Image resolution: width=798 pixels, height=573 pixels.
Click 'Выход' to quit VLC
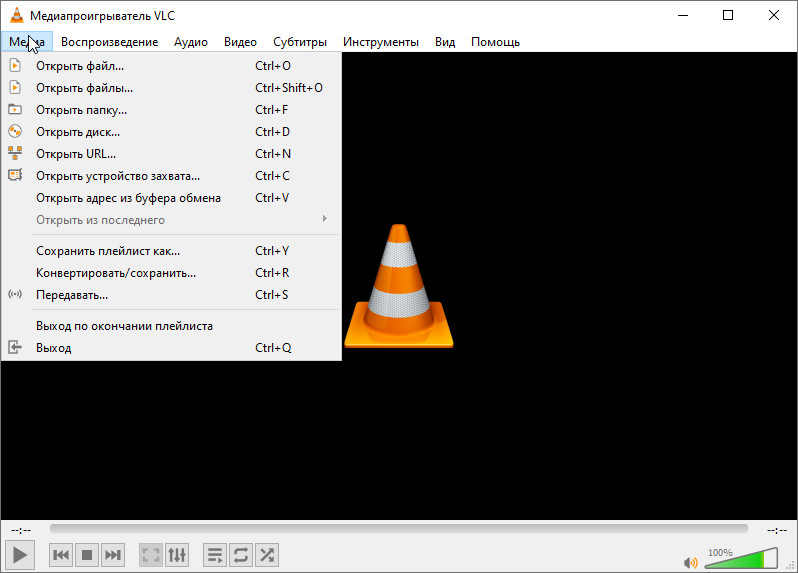click(x=54, y=348)
